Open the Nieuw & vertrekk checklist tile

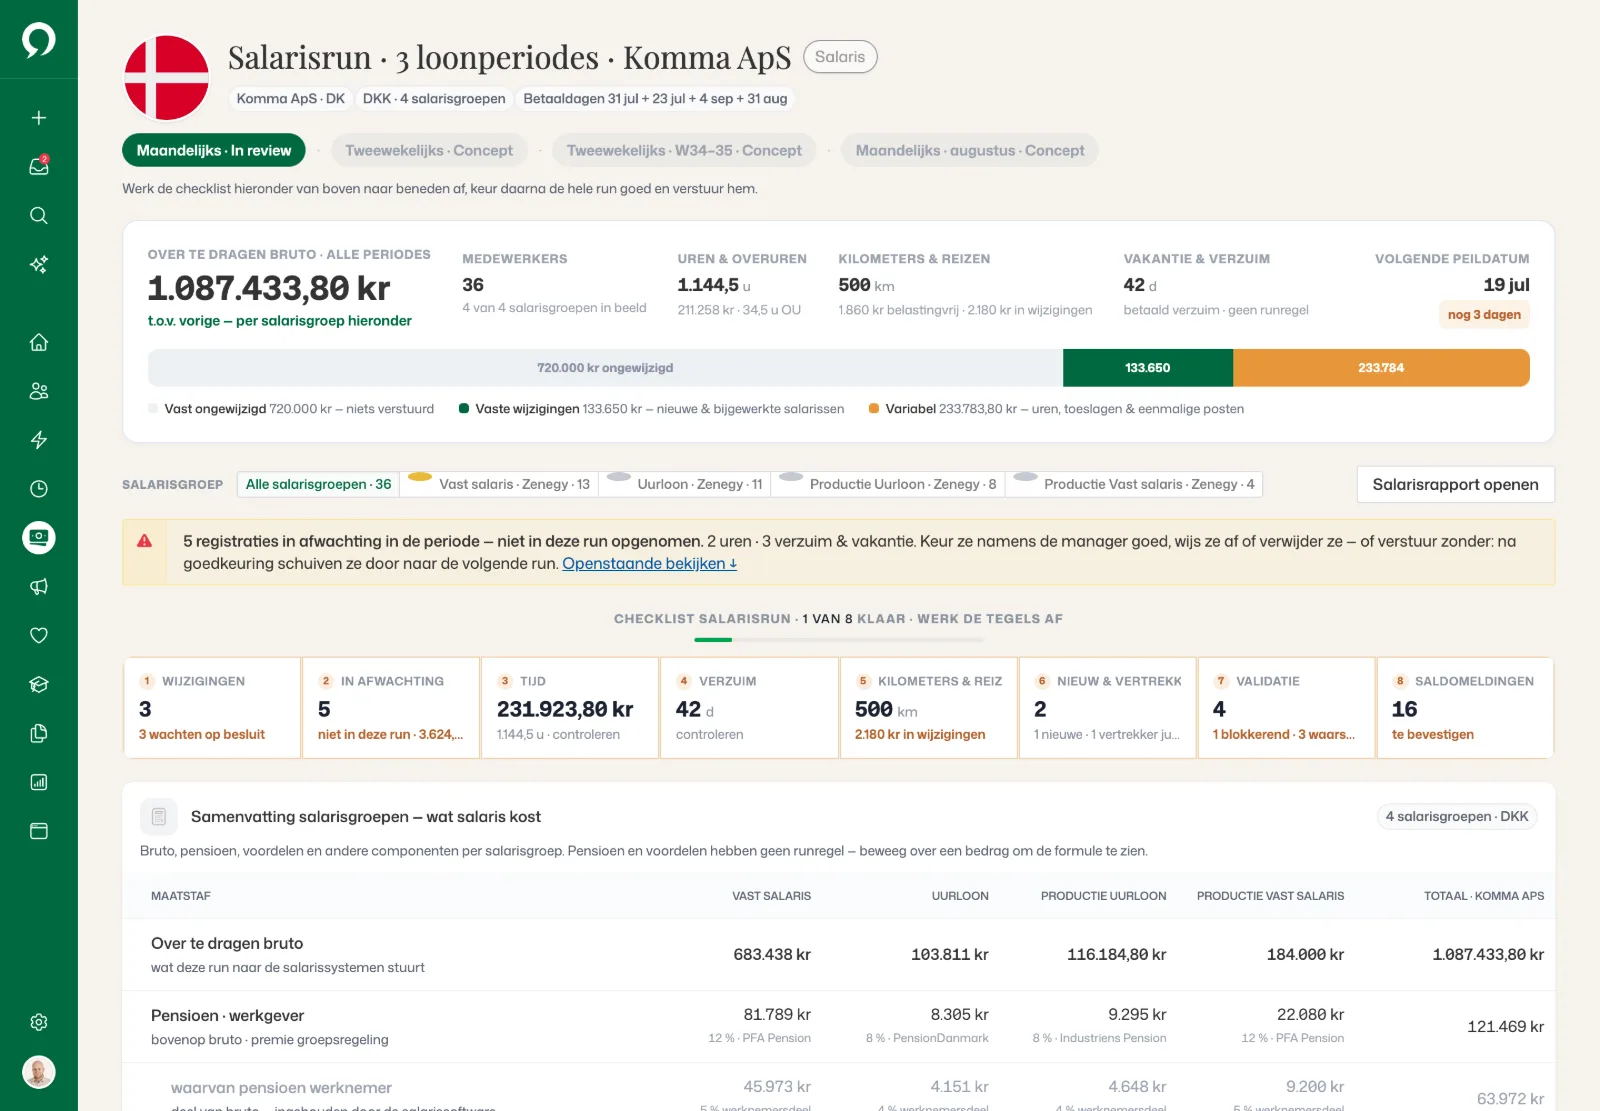click(1107, 707)
